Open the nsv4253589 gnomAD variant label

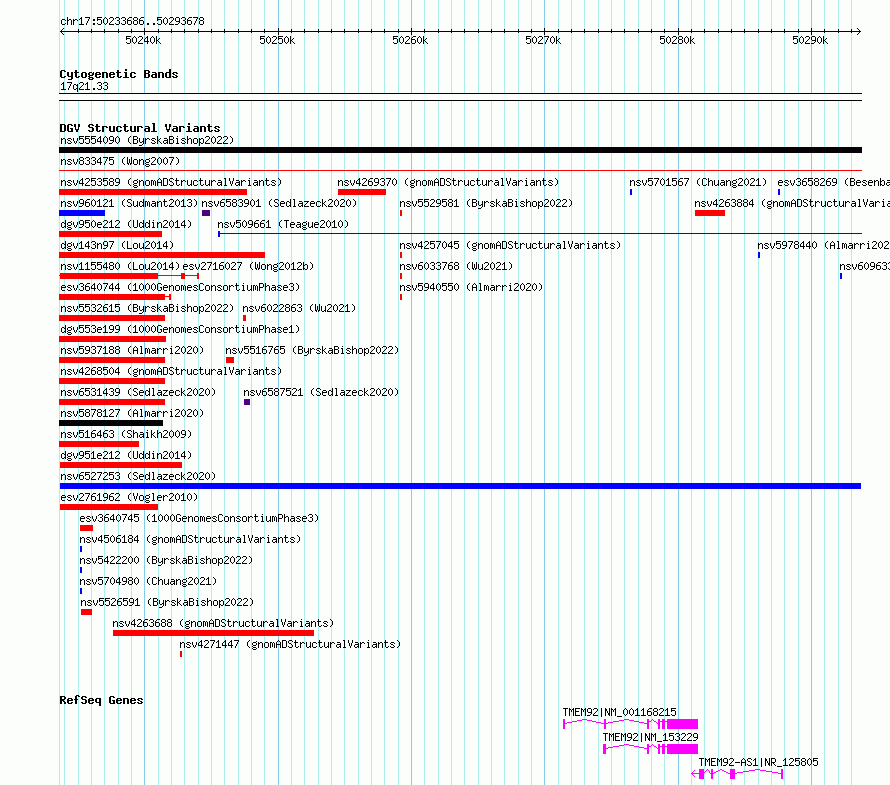point(171,182)
